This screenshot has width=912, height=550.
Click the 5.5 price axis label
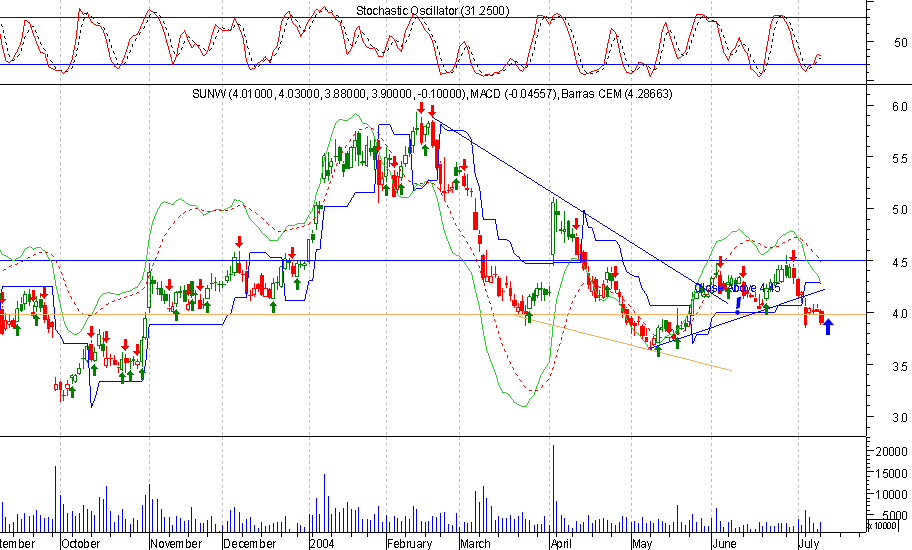[900, 158]
